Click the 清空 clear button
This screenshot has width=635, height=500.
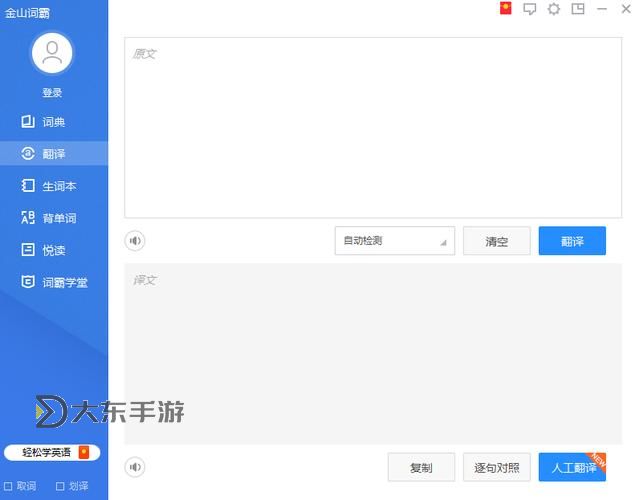point(496,241)
